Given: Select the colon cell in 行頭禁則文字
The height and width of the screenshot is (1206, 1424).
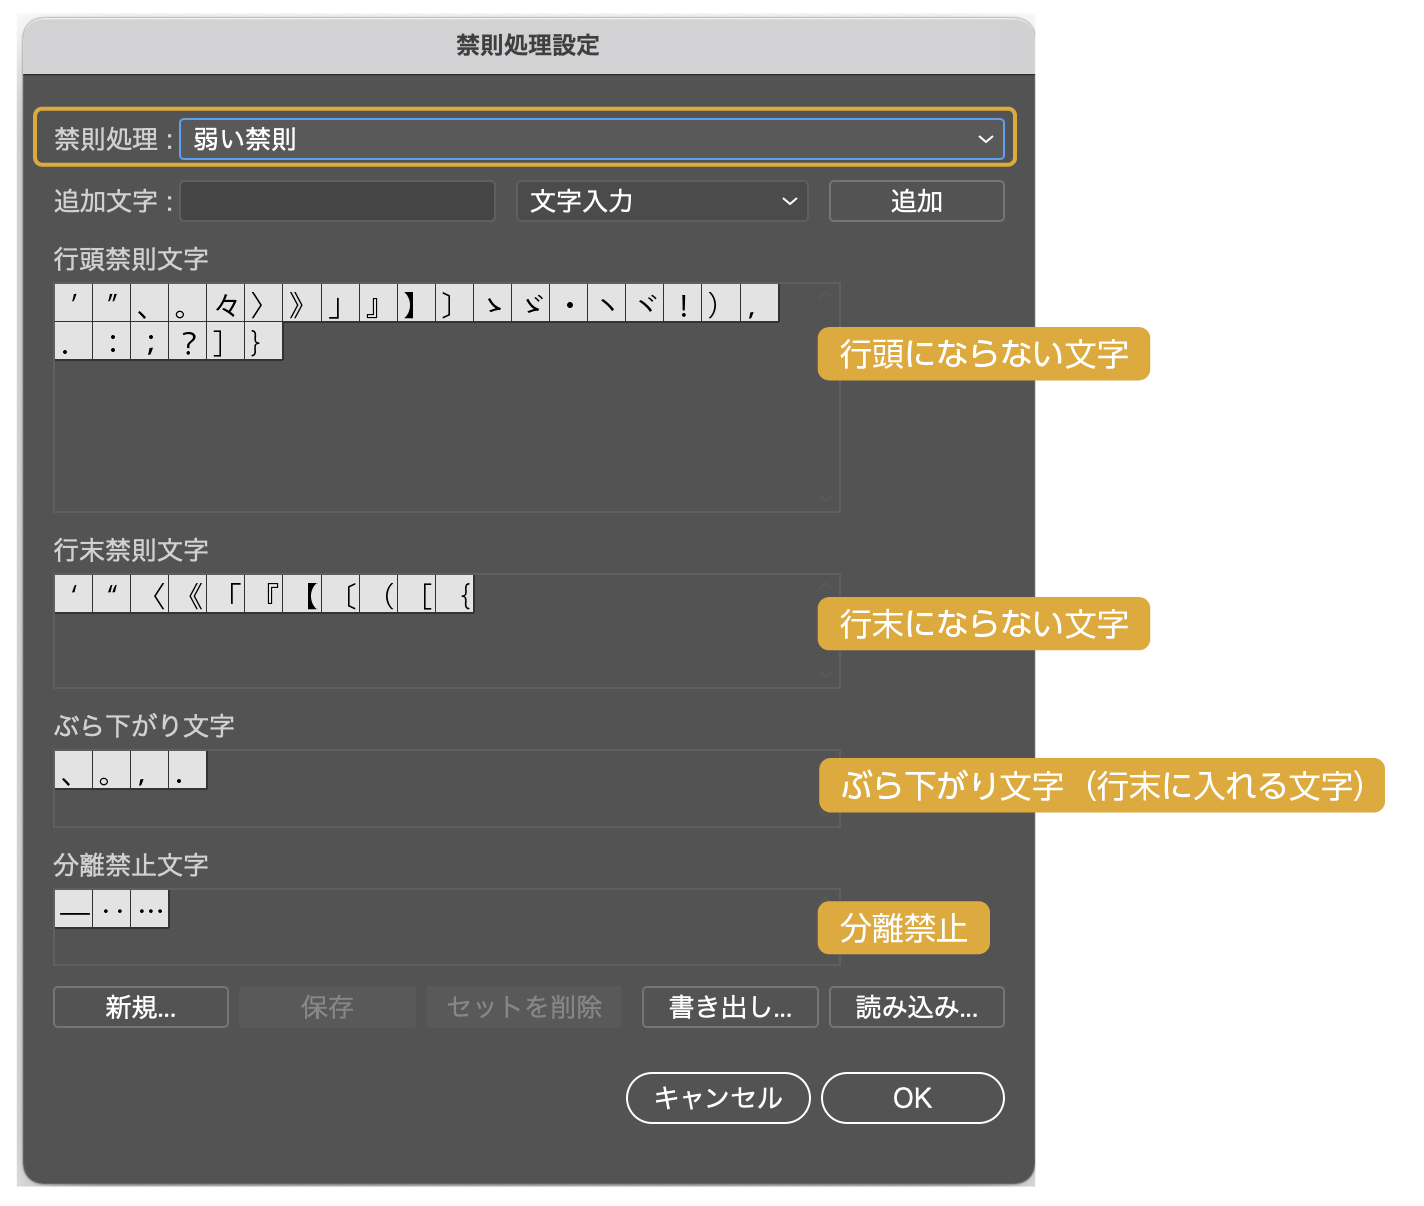Looking at the screenshot, I should point(112,341).
